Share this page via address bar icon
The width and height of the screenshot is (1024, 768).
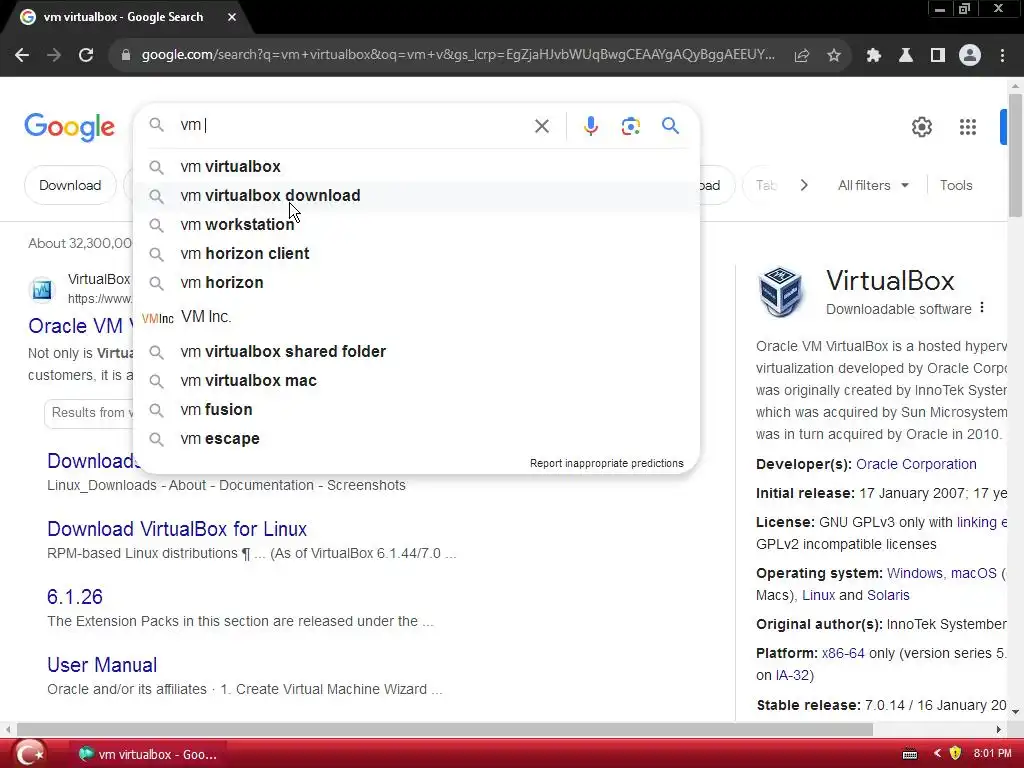point(802,56)
